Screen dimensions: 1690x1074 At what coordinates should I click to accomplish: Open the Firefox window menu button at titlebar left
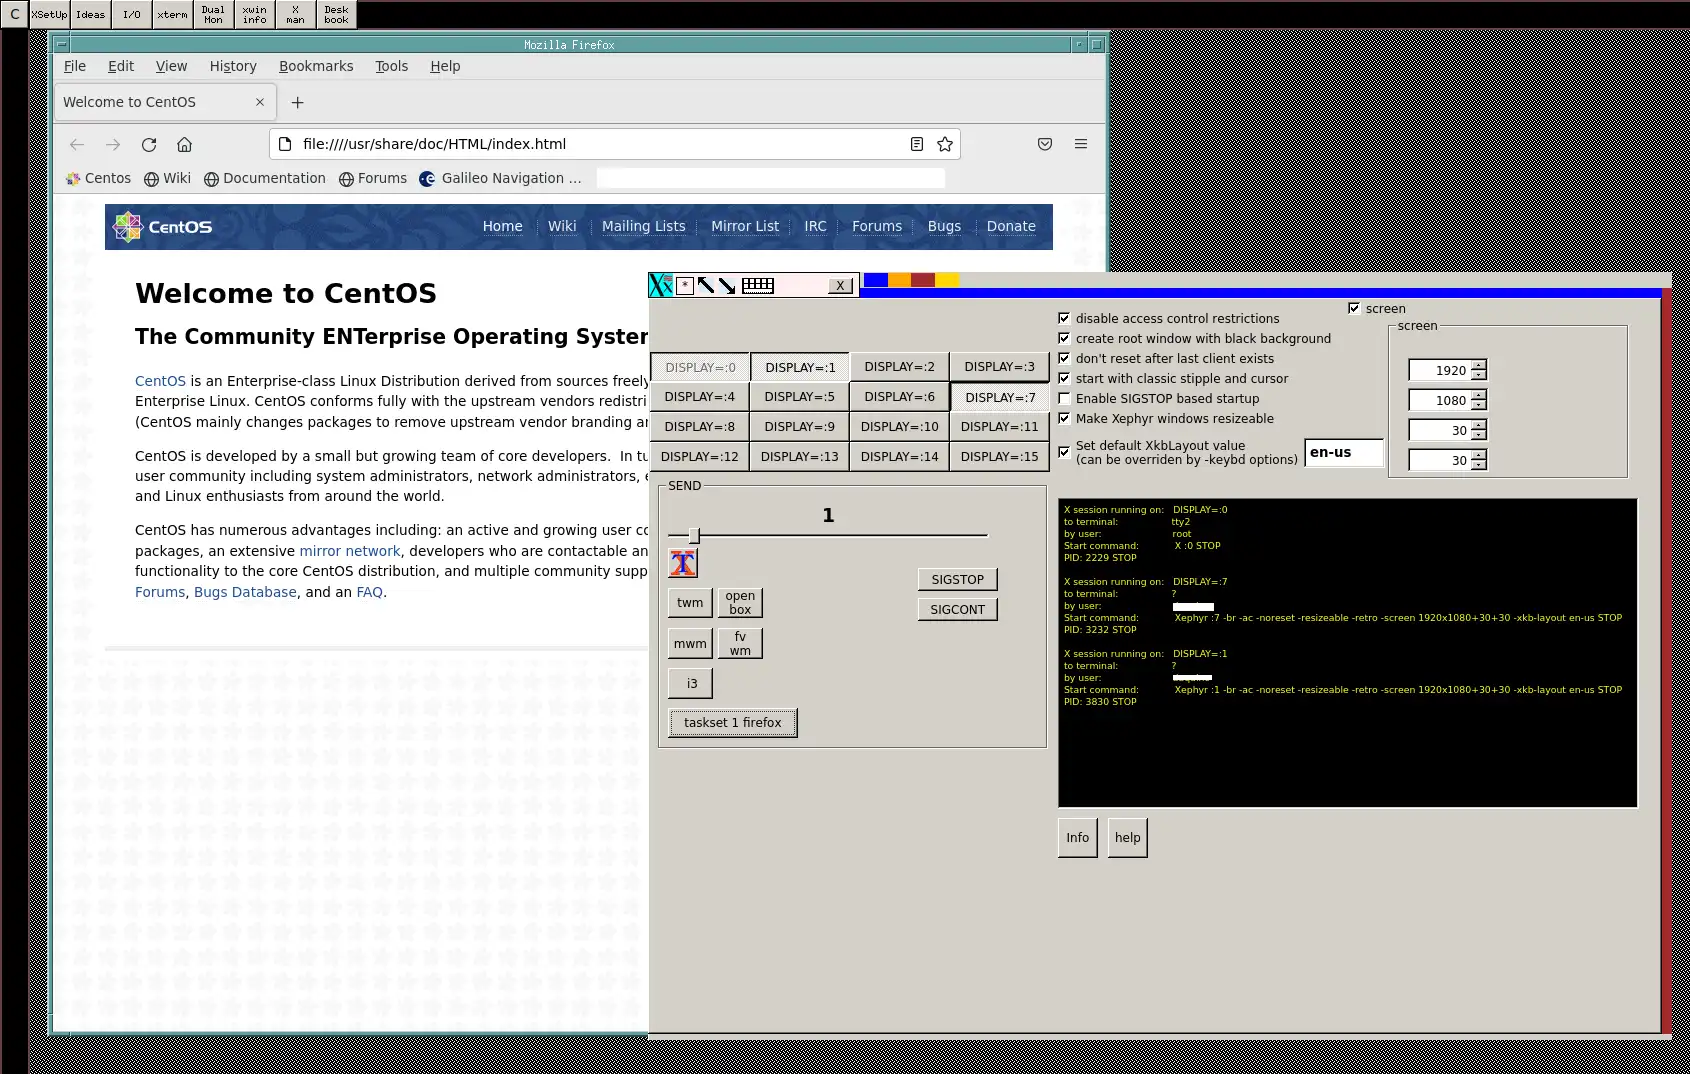tap(62, 45)
